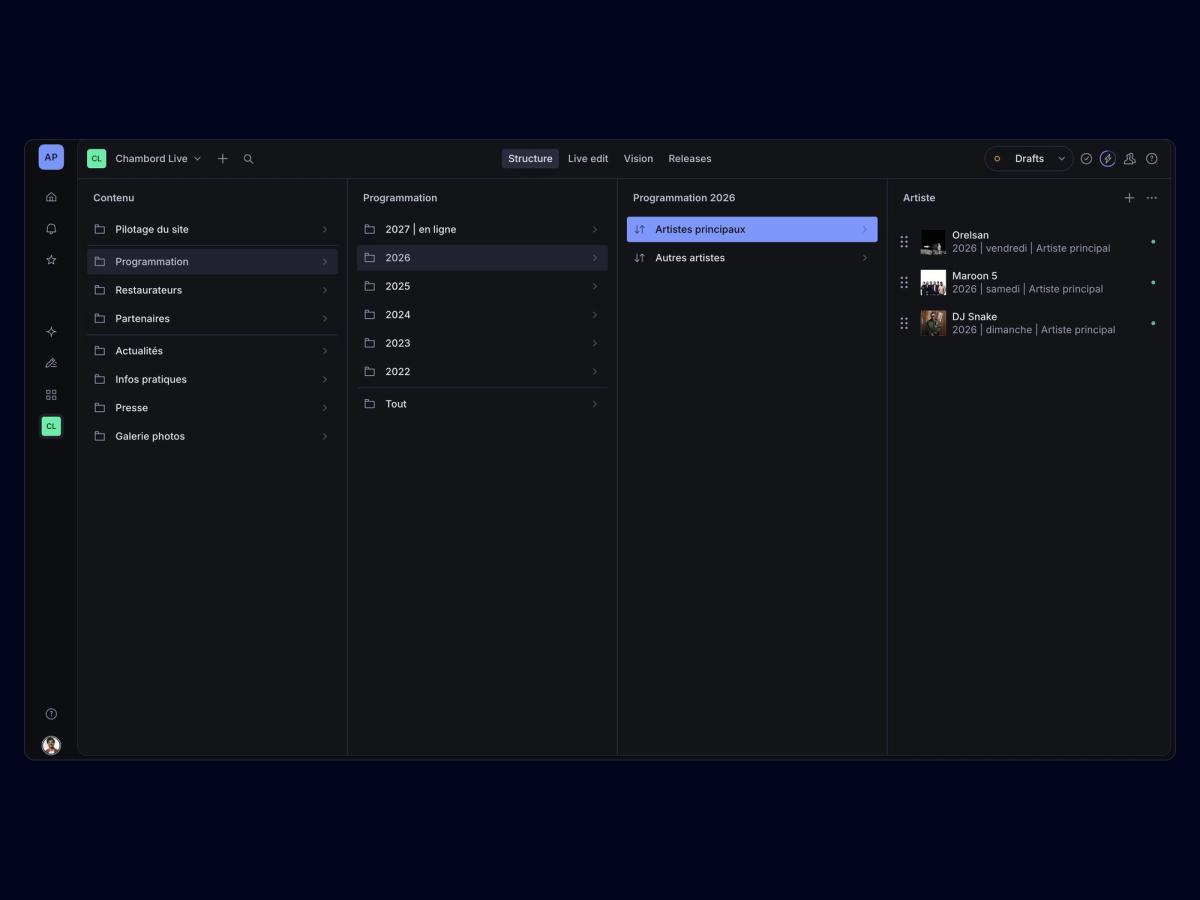Click the plus icon beside Chambord Live
The width and height of the screenshot is (1200, 900).
tap(223, 159)
